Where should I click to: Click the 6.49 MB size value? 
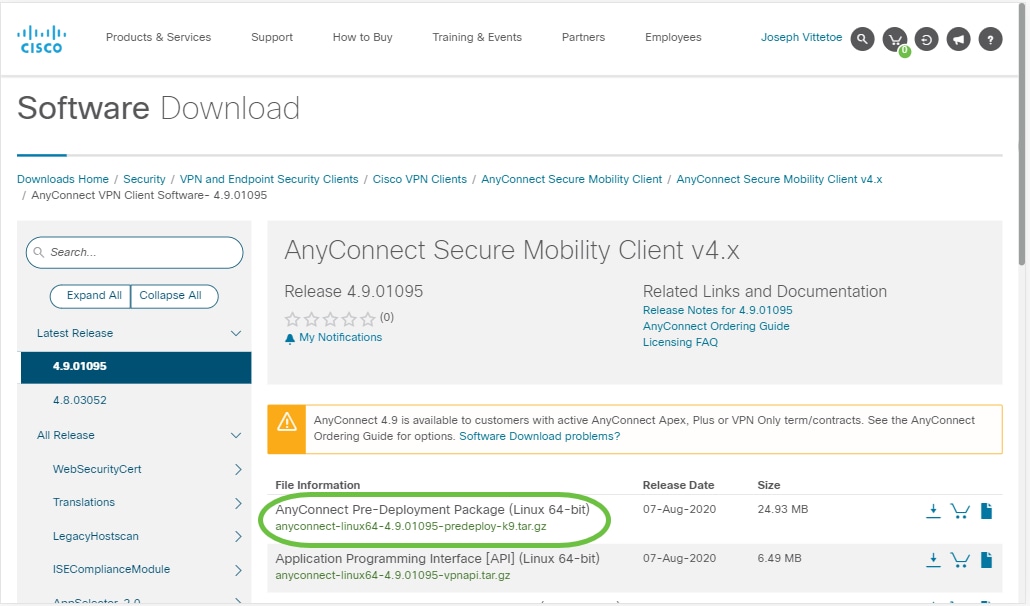coord(779,559)
